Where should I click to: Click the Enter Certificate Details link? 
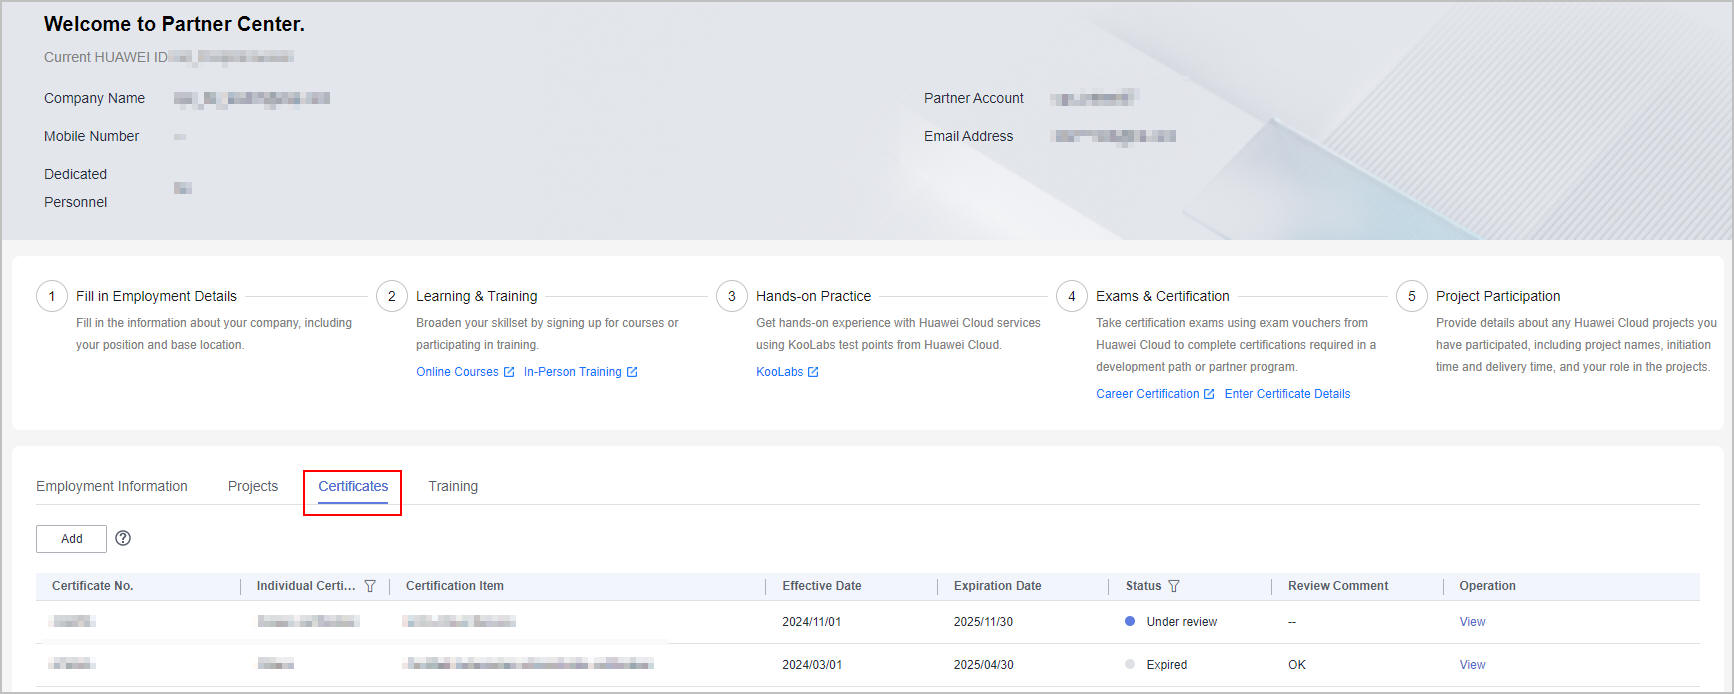[x=1287, y=394]
